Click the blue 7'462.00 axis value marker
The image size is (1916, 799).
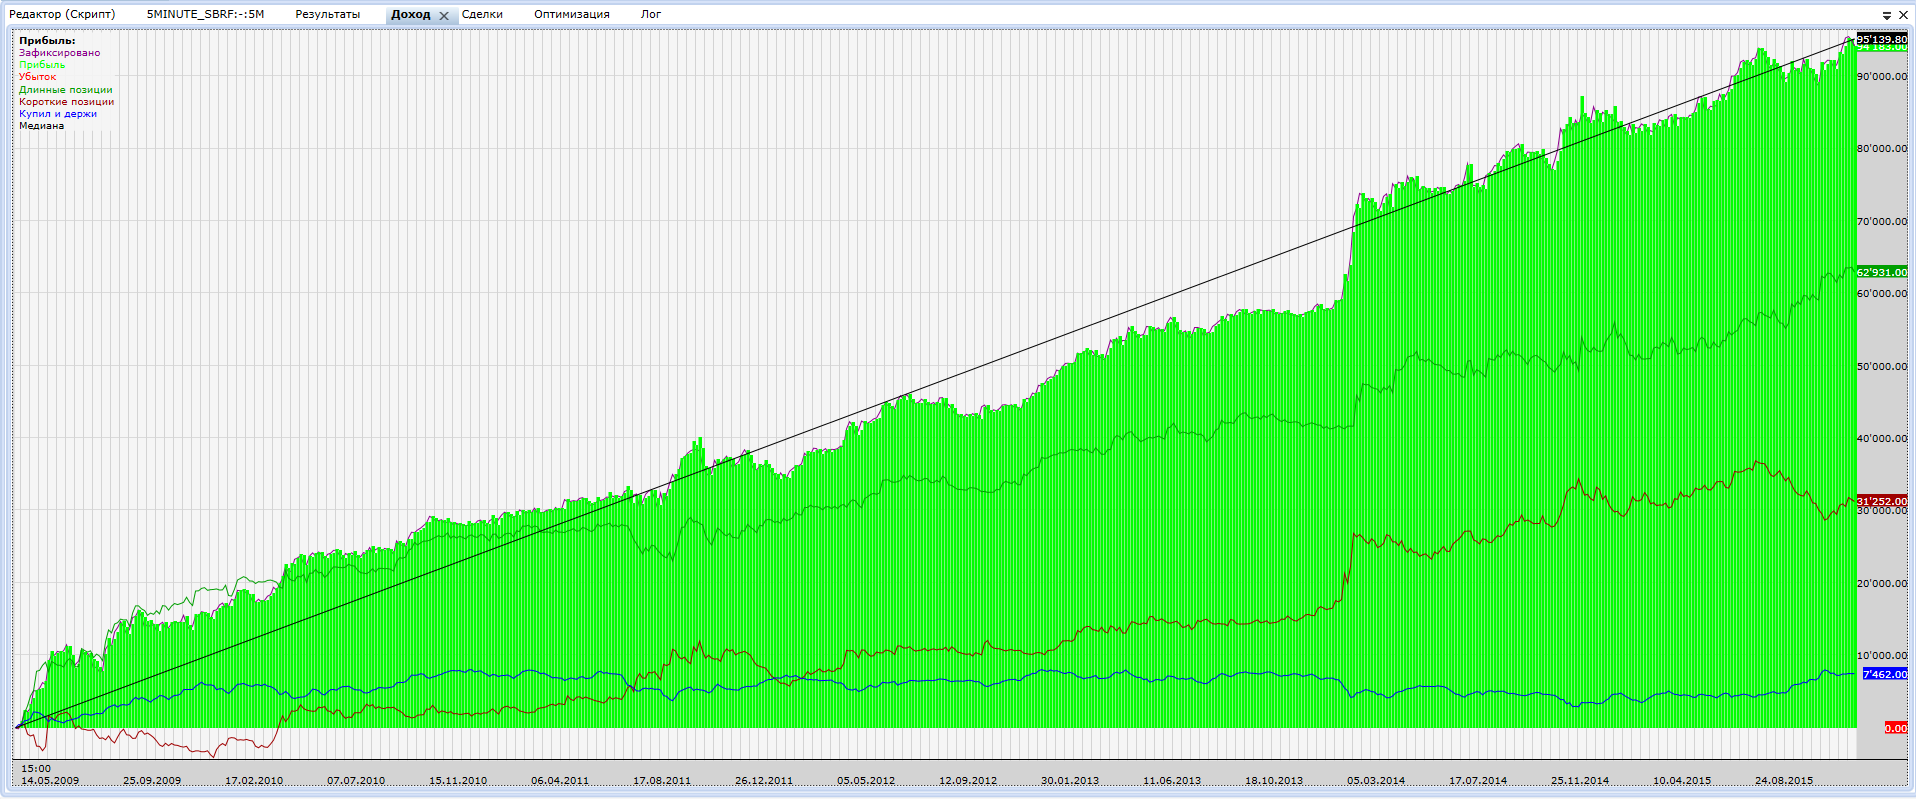pos(1885,674)
